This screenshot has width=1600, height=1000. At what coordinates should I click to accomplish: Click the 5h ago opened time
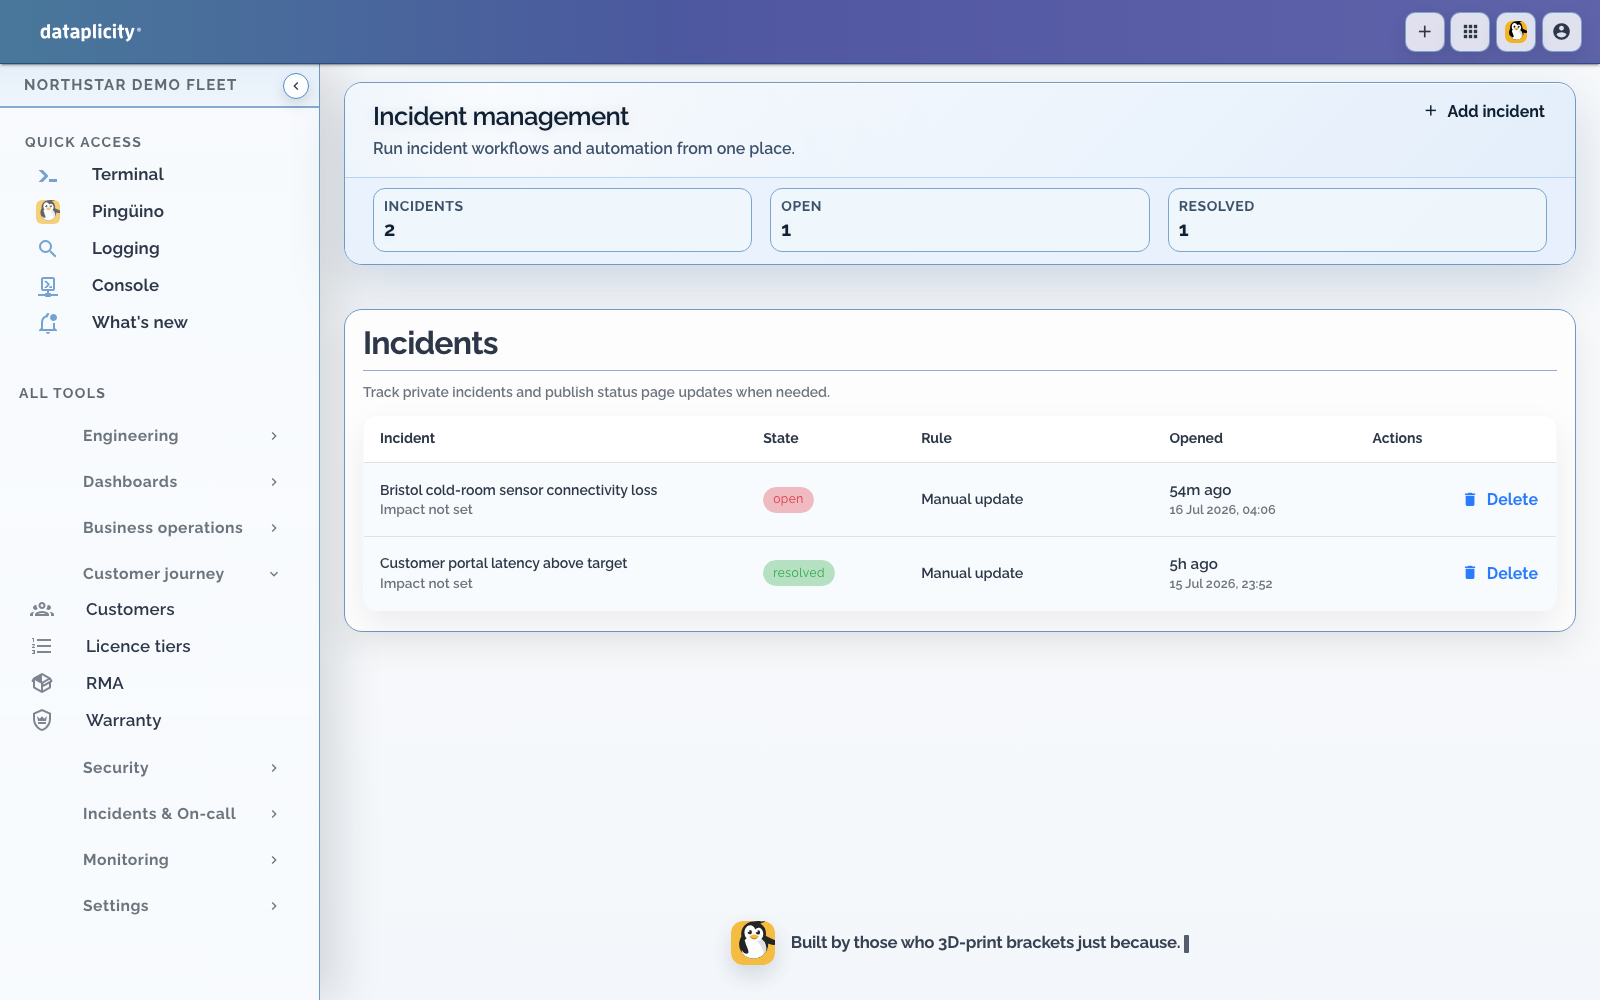(x=1193, y=564)
